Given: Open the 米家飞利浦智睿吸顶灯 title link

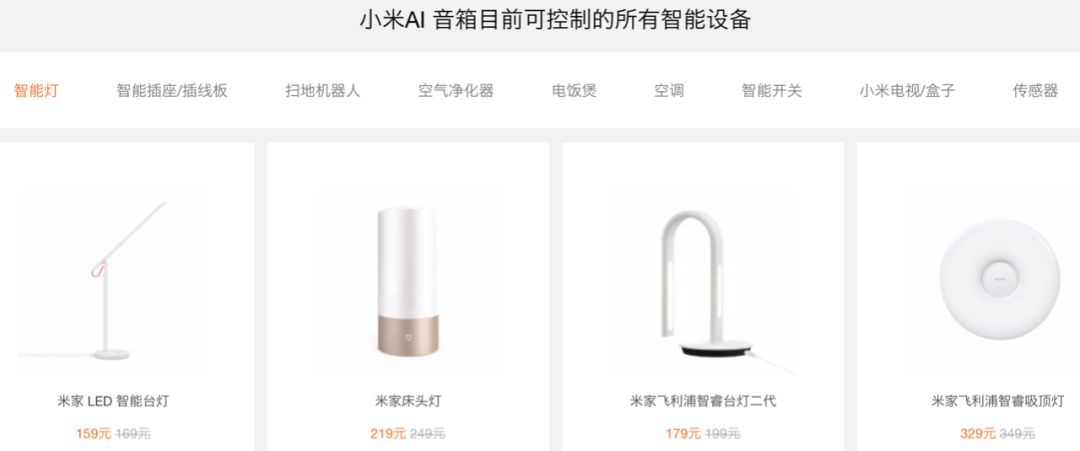Looking at the screenshot, I should click(x=997, y=401).
